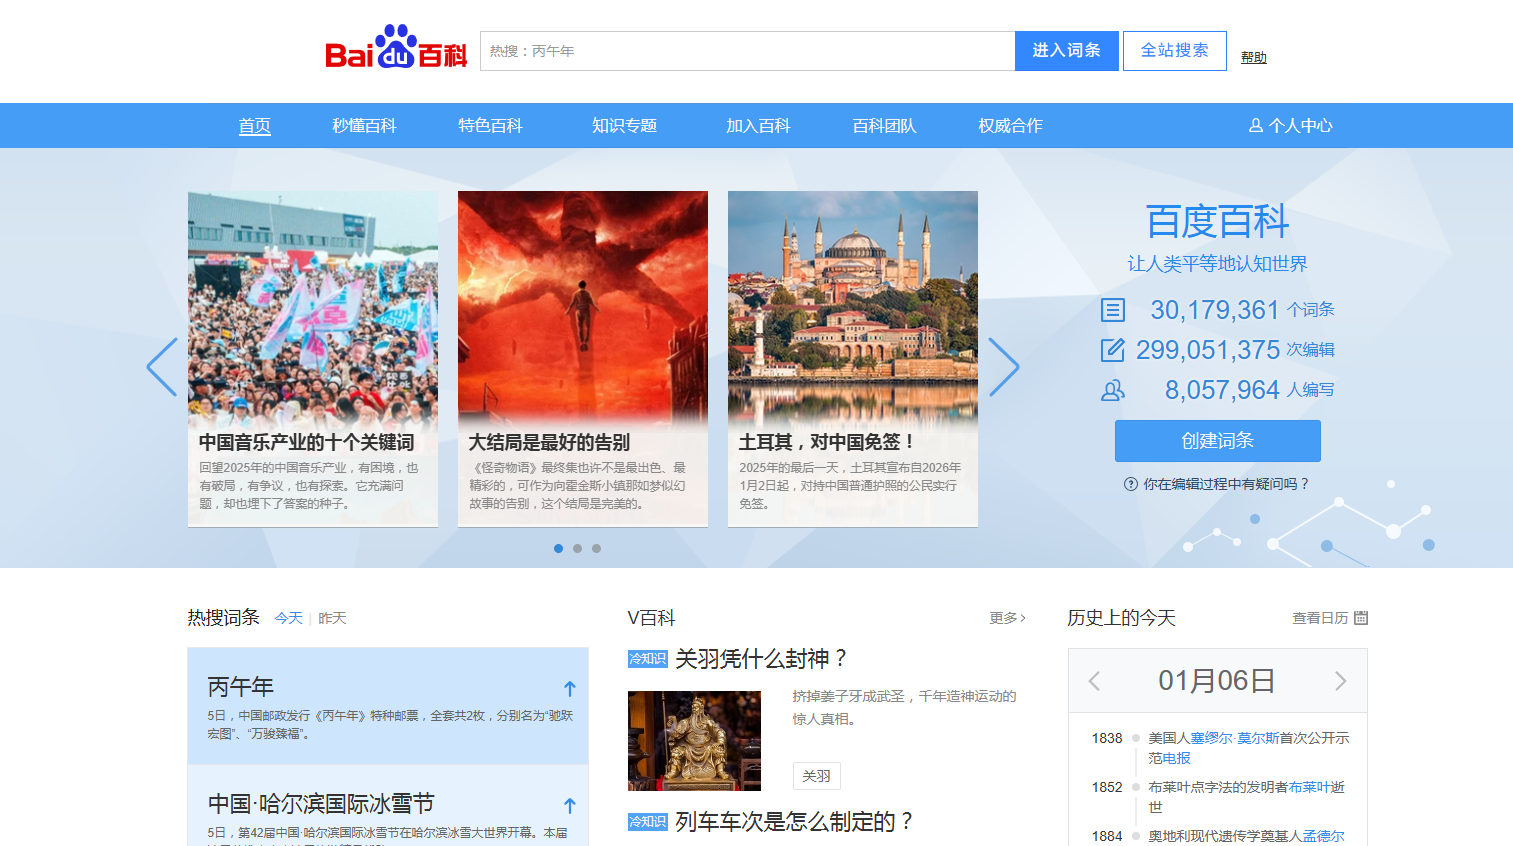Switch to the 昨天 tab in 热搜词条

point(331,618)
